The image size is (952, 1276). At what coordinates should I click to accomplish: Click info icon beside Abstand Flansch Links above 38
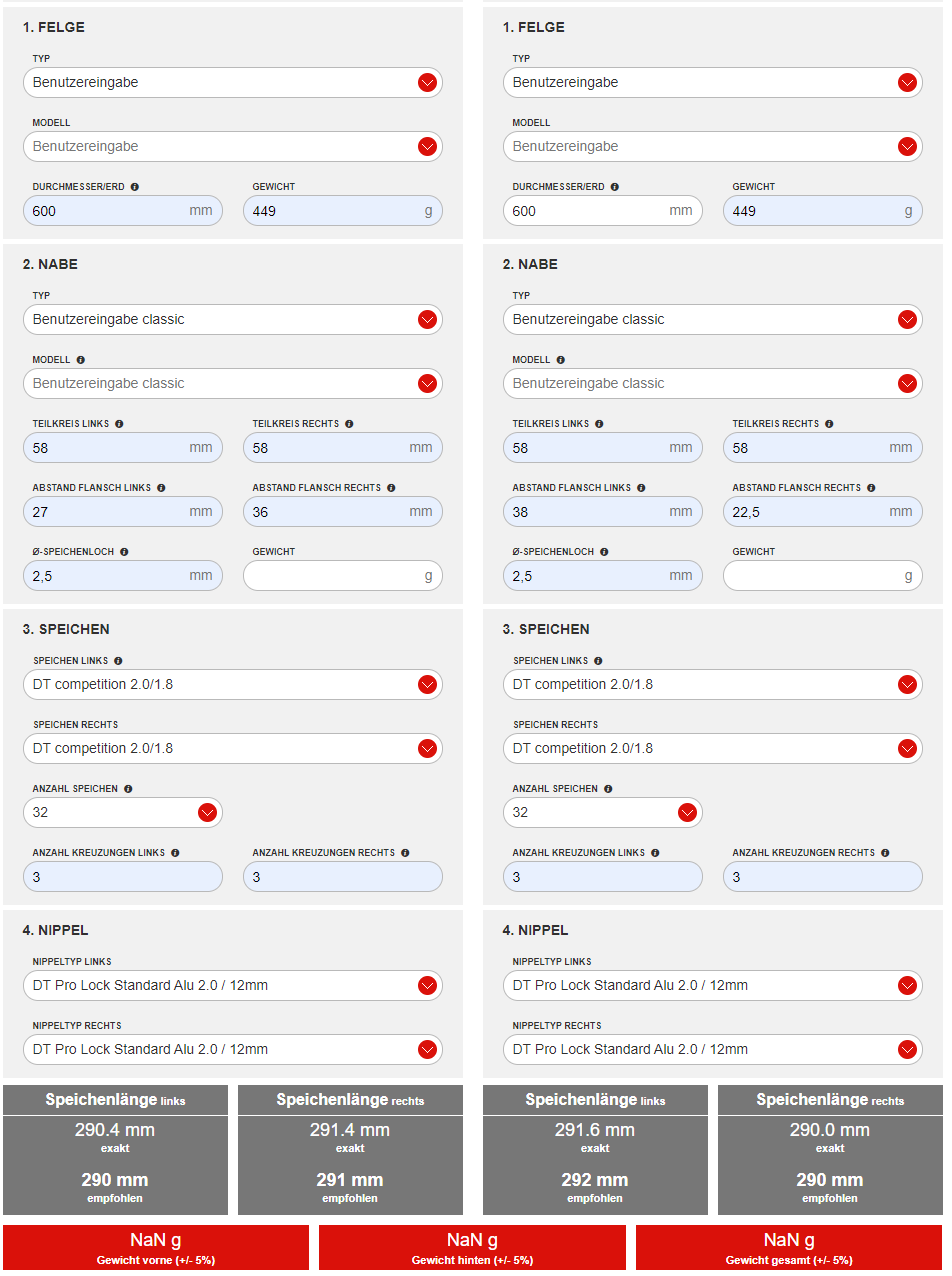pyautogui.click(x=641, y=488)
